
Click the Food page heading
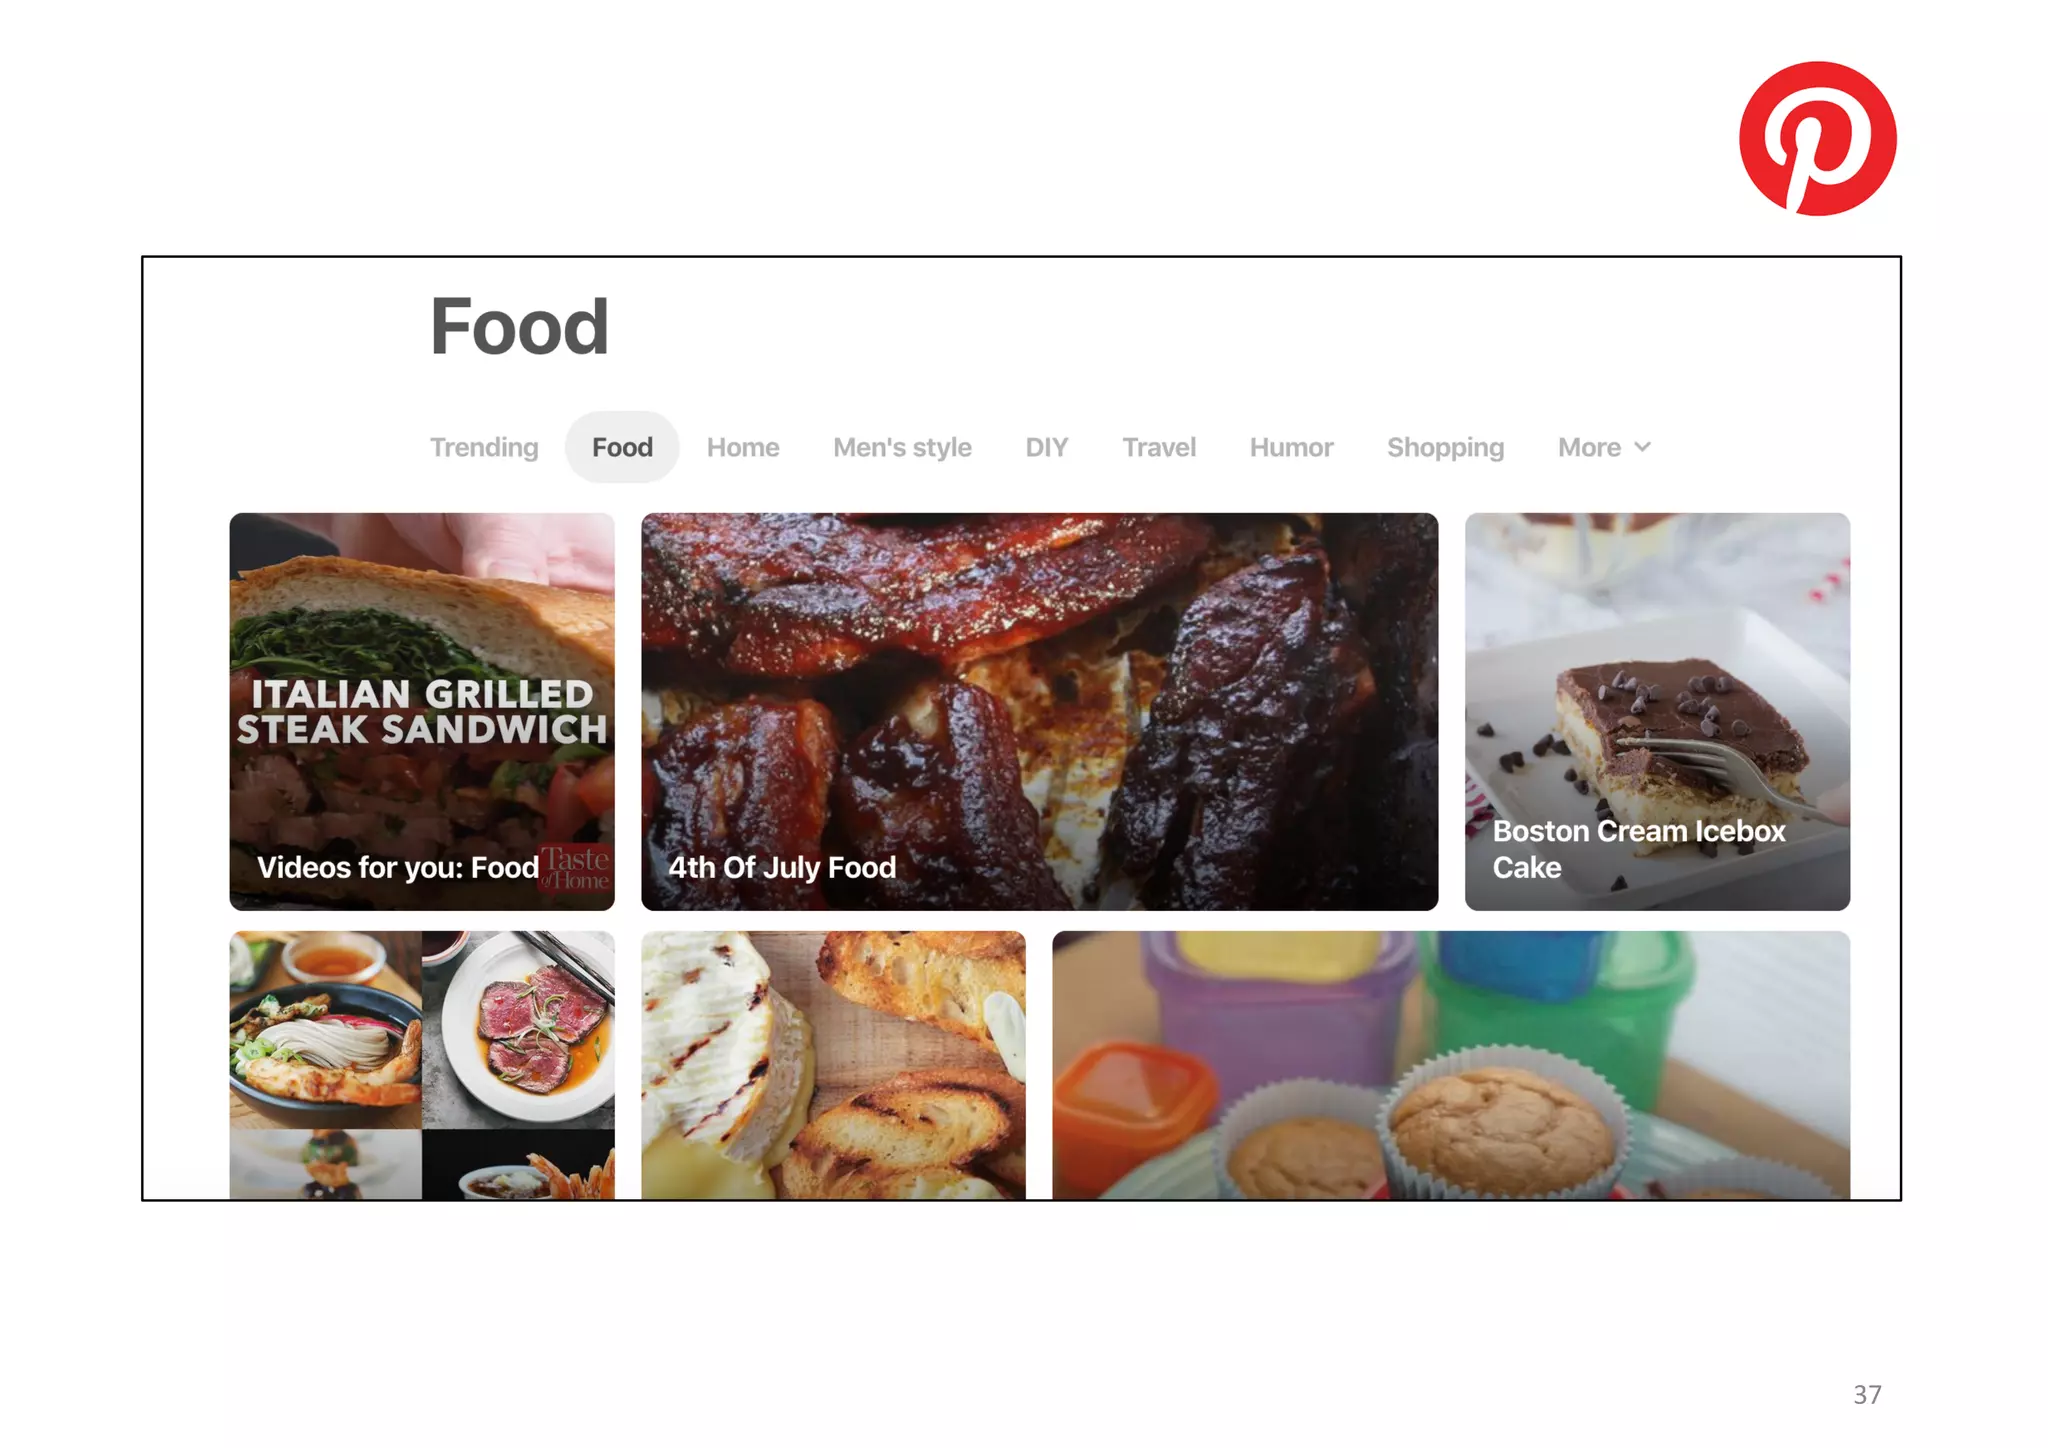point(519,326)
